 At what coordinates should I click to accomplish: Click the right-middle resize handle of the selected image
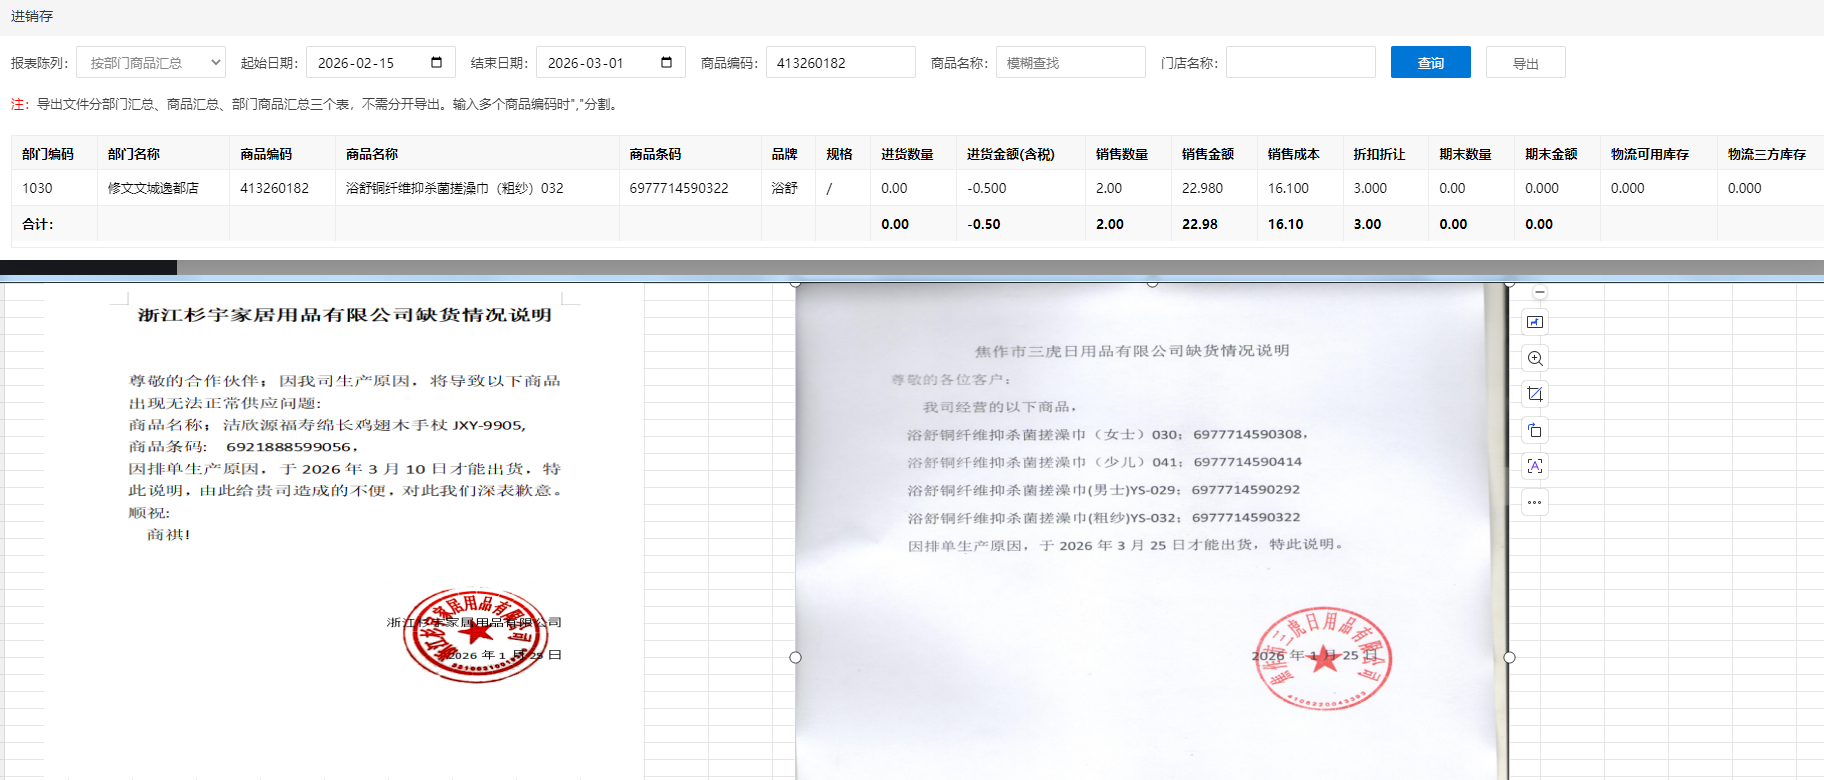coord(1509,657)
